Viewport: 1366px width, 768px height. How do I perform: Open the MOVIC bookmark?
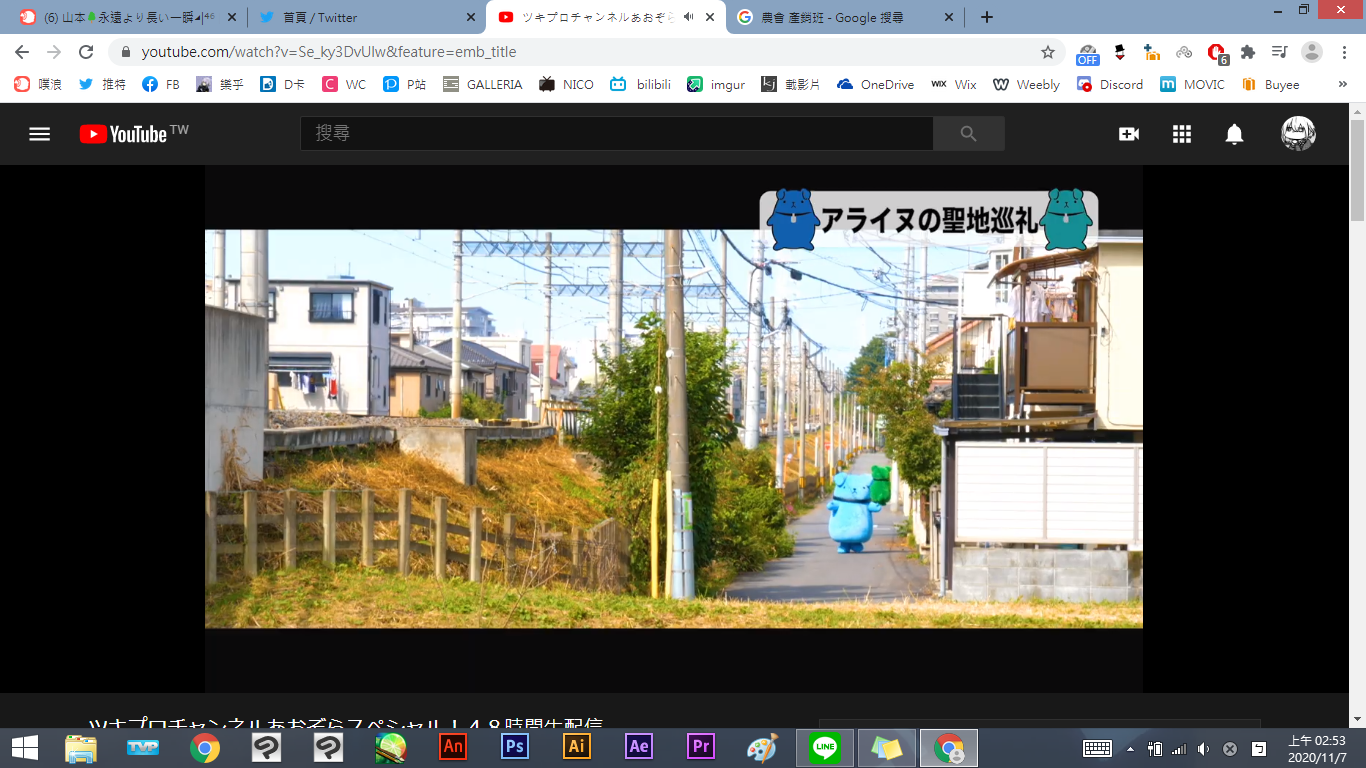pyautogui.click(x=1192, y=85)
